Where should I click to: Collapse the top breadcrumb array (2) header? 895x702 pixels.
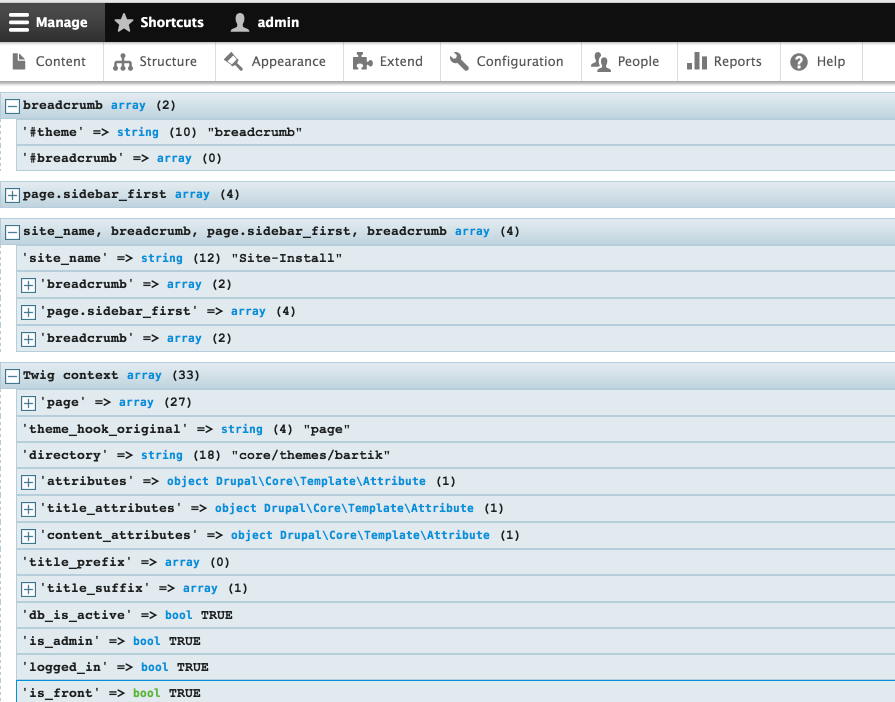12,106
